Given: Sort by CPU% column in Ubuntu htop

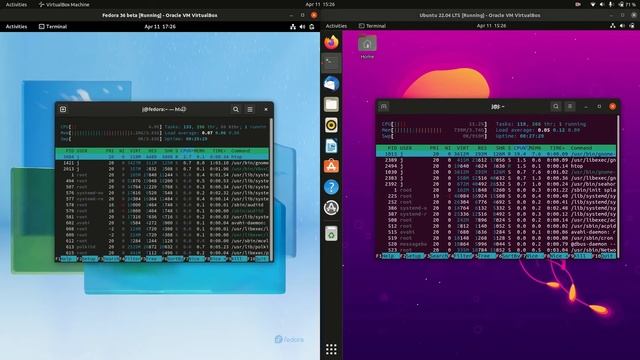Looking at the screenshot, I should tap(521, 148).
